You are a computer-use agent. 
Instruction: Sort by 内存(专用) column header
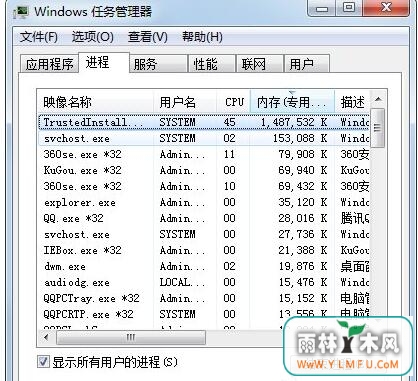[x=292, y=102]
